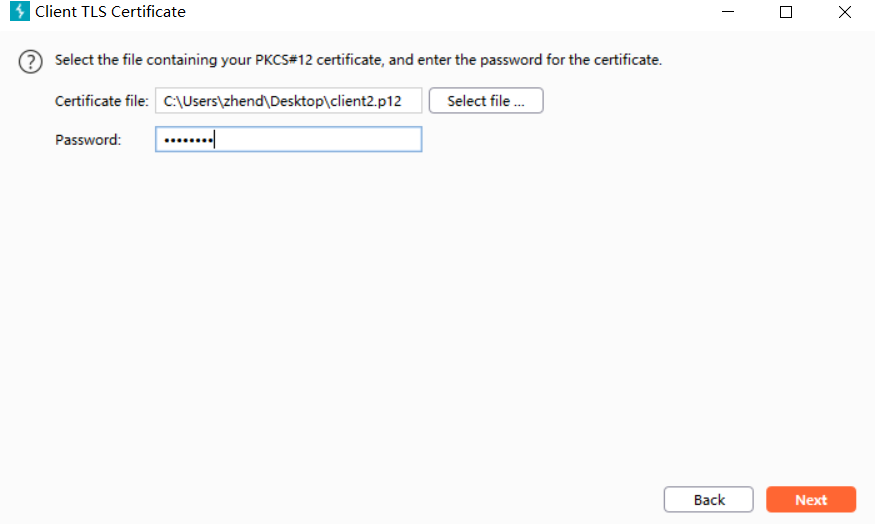
Task: Maximize the Client TLS Certificate window
Action: [x=786, y=12]
